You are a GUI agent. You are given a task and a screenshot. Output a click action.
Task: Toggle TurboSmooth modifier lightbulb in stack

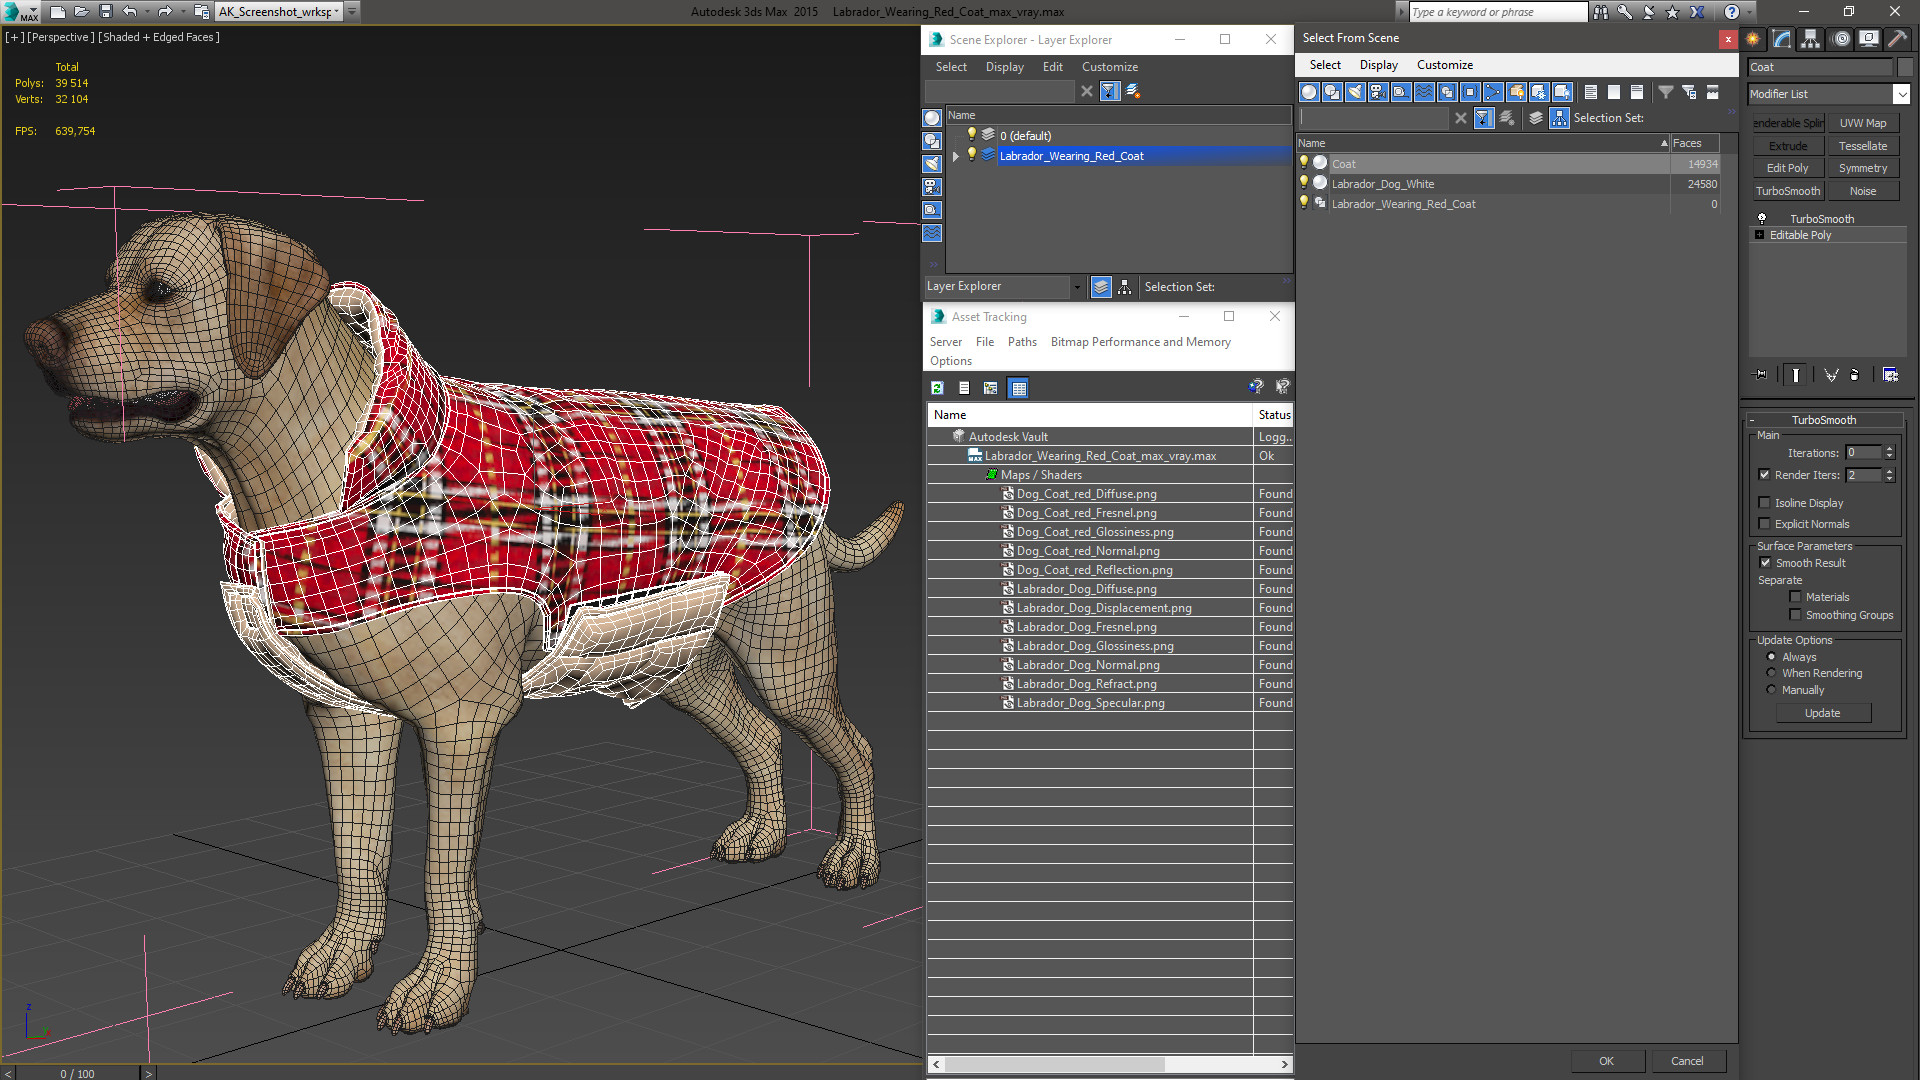pyautogui.click(x=1762, y=218)
